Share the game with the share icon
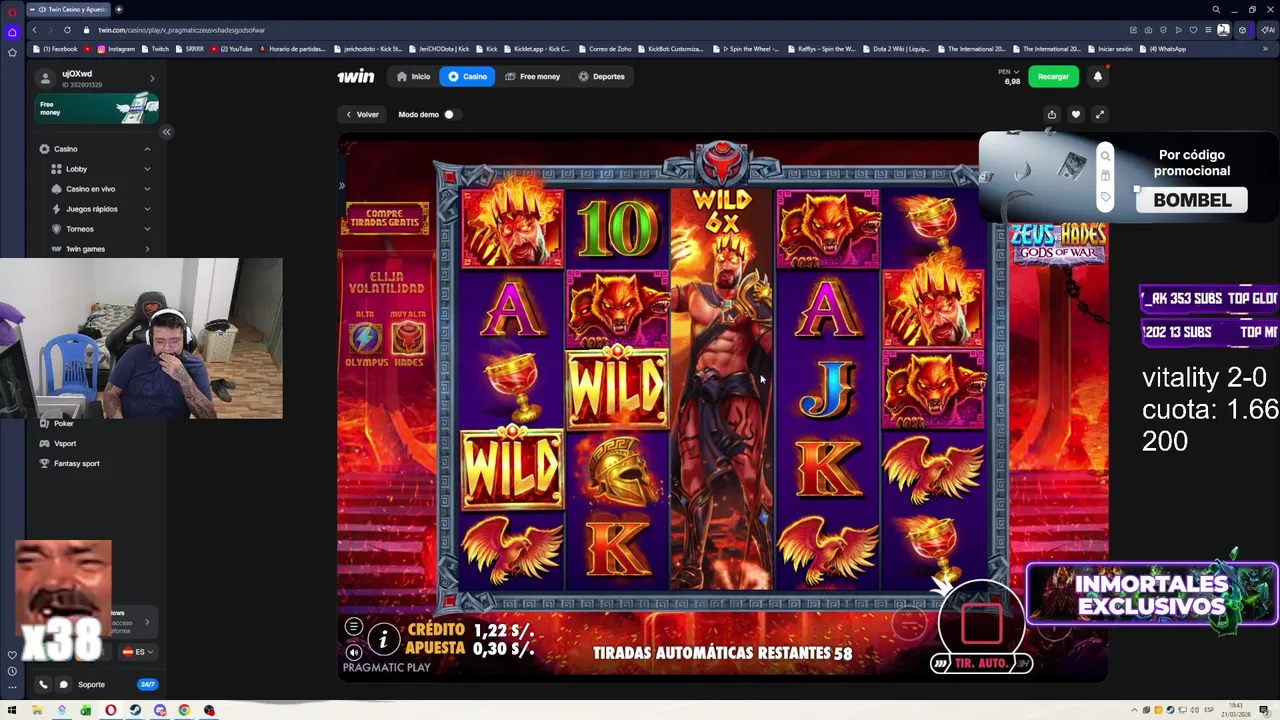Viewport: 1280px width, 720px height. coord(1052,114)
